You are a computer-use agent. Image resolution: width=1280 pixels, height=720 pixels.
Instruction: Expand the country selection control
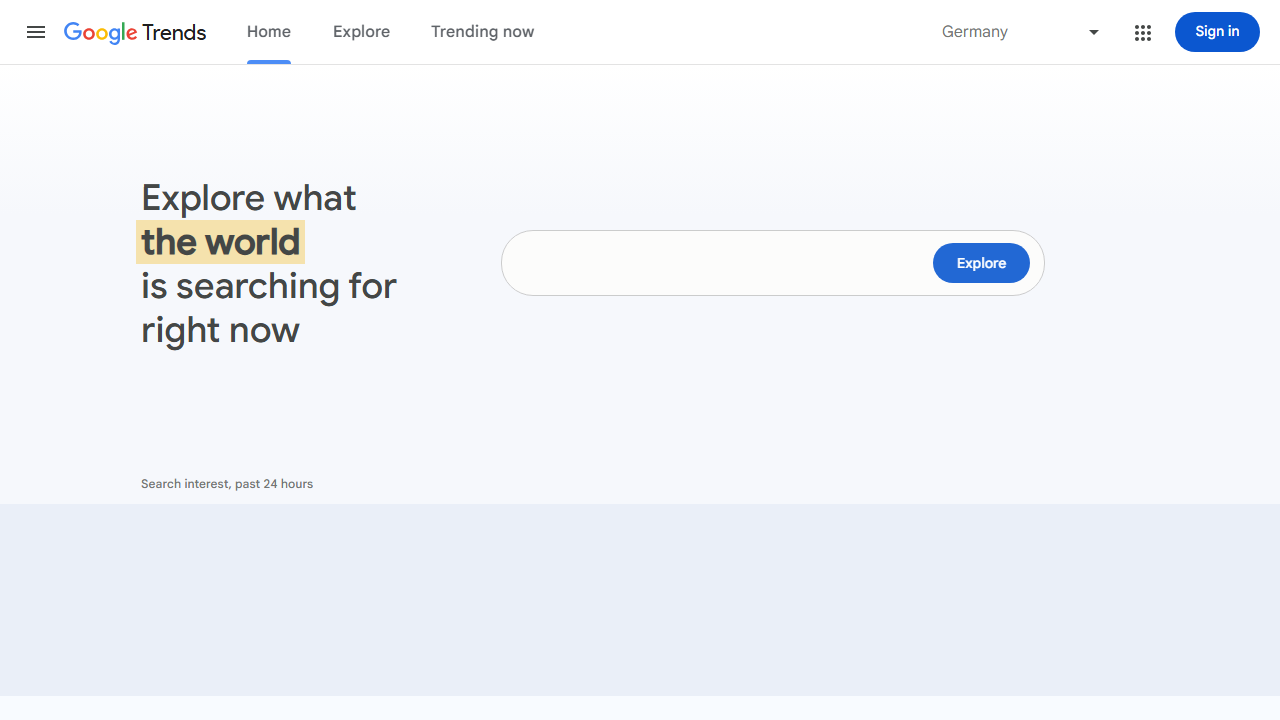(1020, 32)
